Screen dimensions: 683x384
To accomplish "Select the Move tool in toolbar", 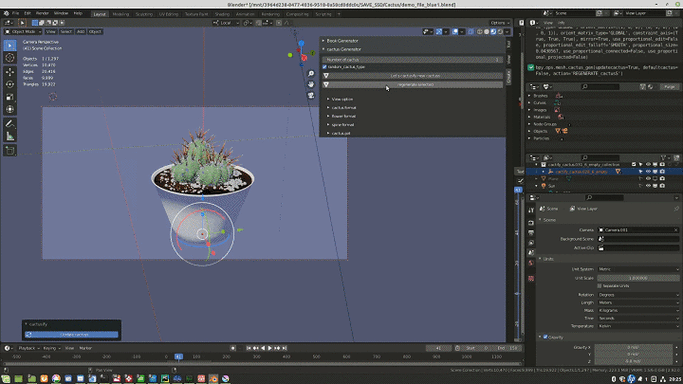I will click(10, 72).
